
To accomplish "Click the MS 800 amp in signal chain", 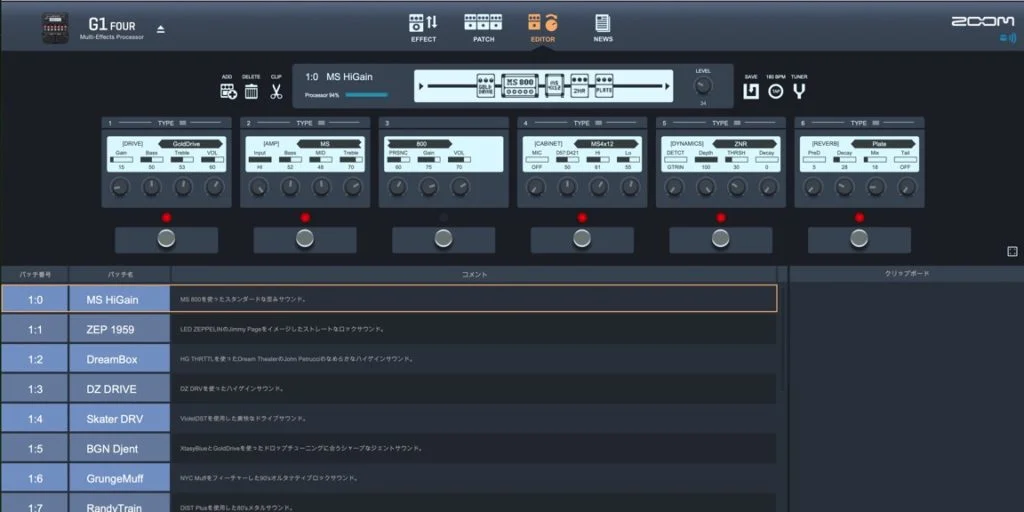I will click(519, 87).
